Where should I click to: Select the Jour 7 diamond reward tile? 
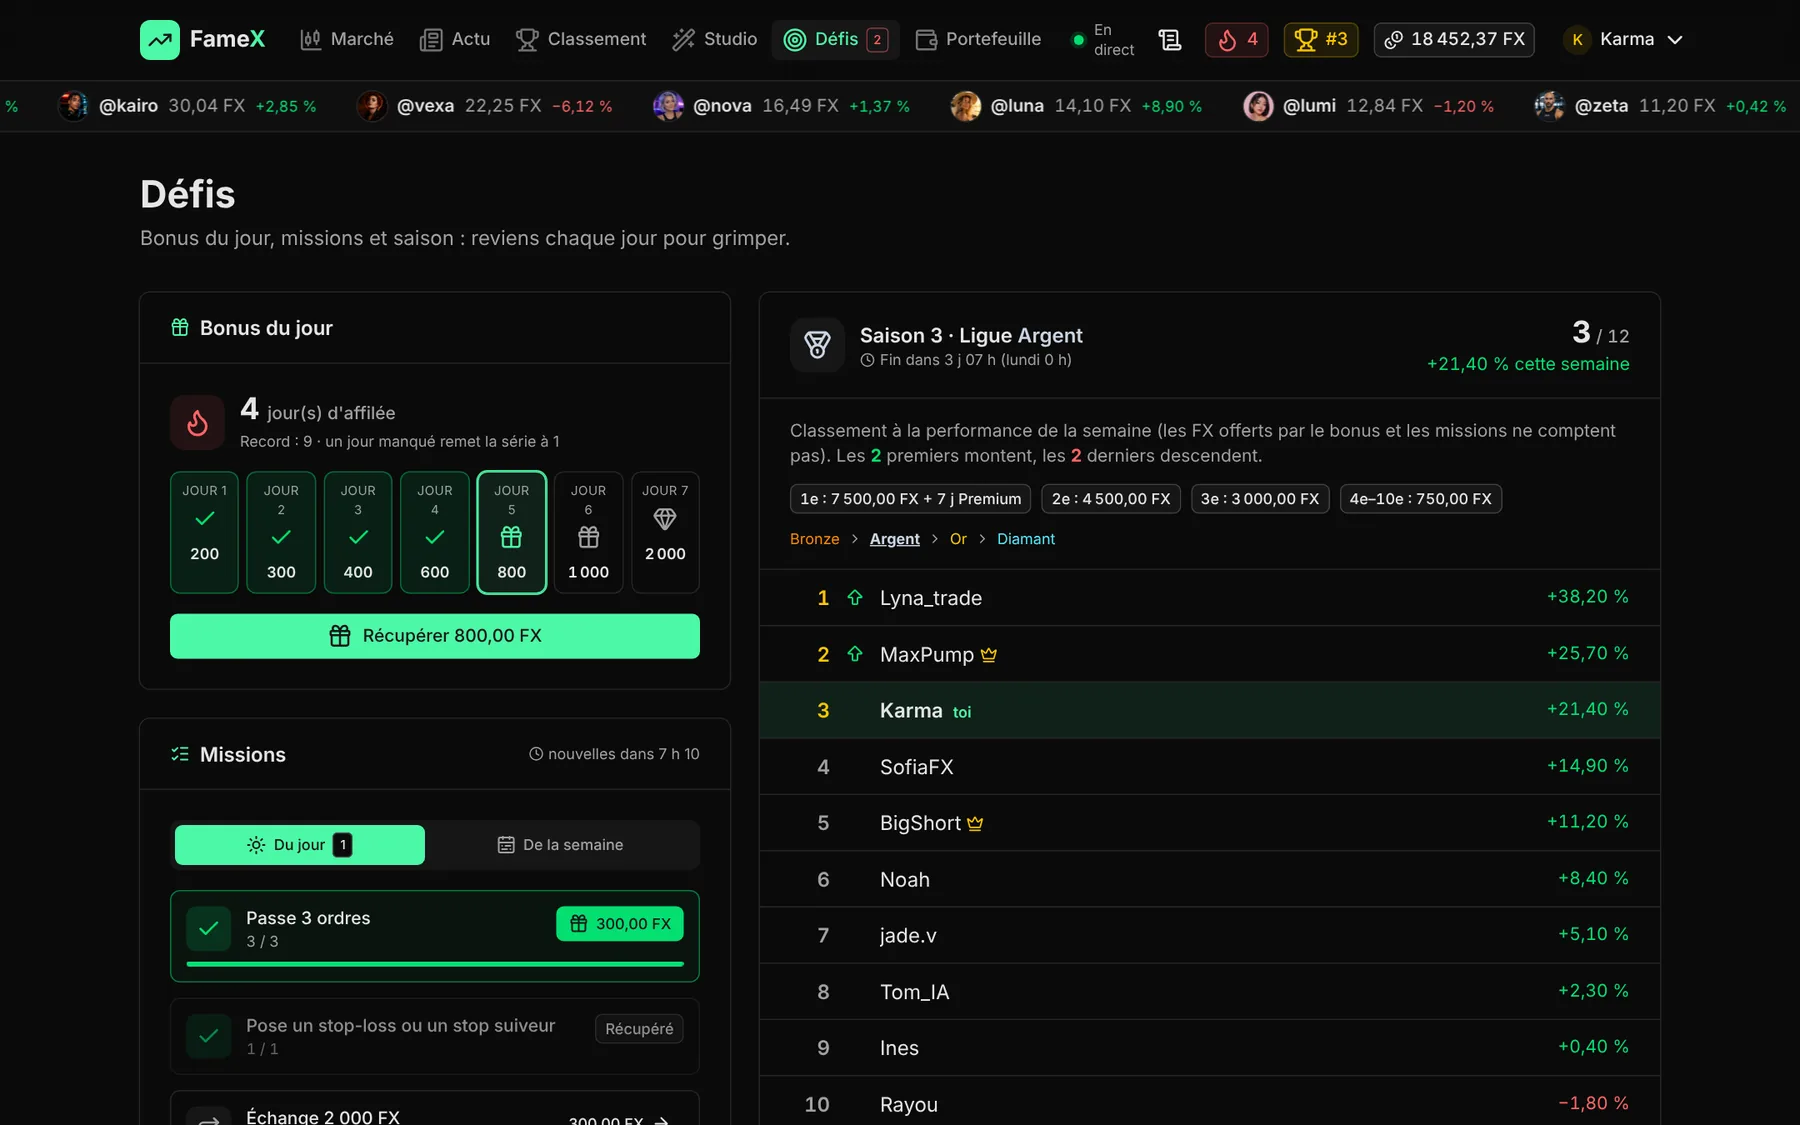click(665, 532)
